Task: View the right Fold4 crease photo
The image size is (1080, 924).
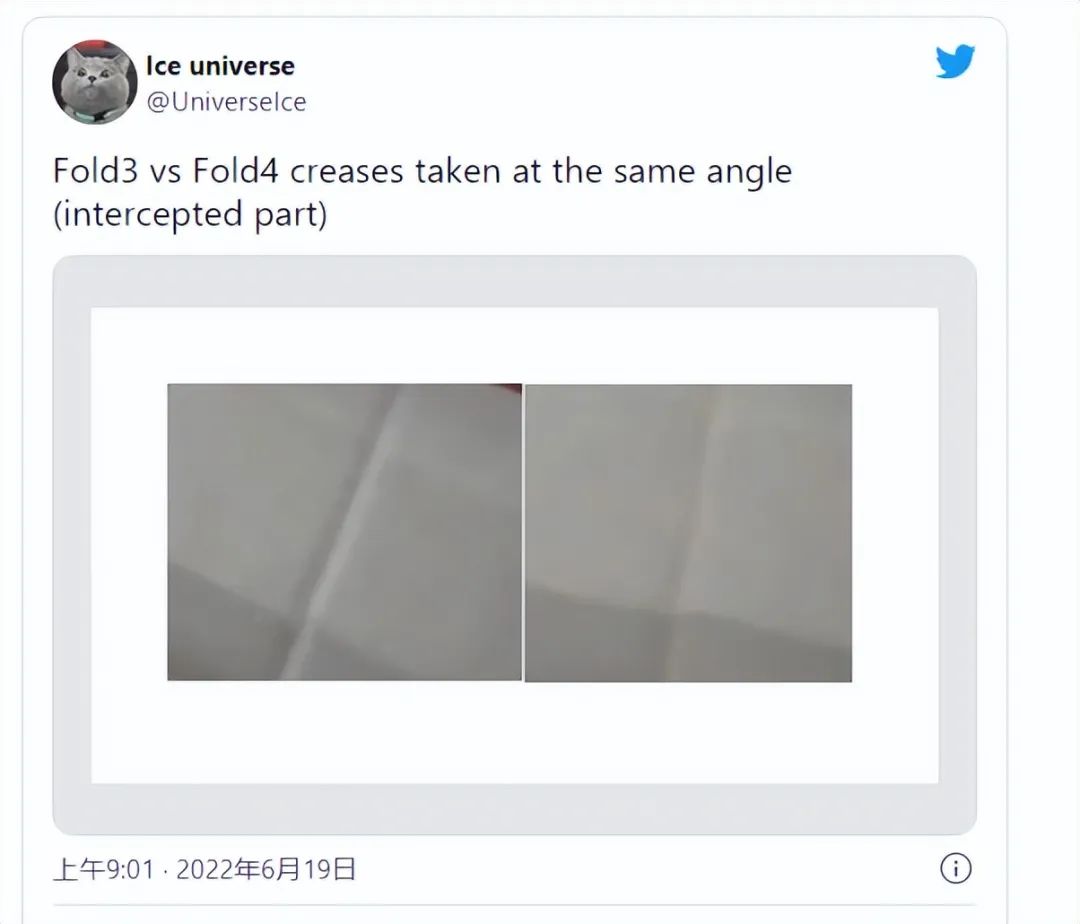Action: click(688, 533)
